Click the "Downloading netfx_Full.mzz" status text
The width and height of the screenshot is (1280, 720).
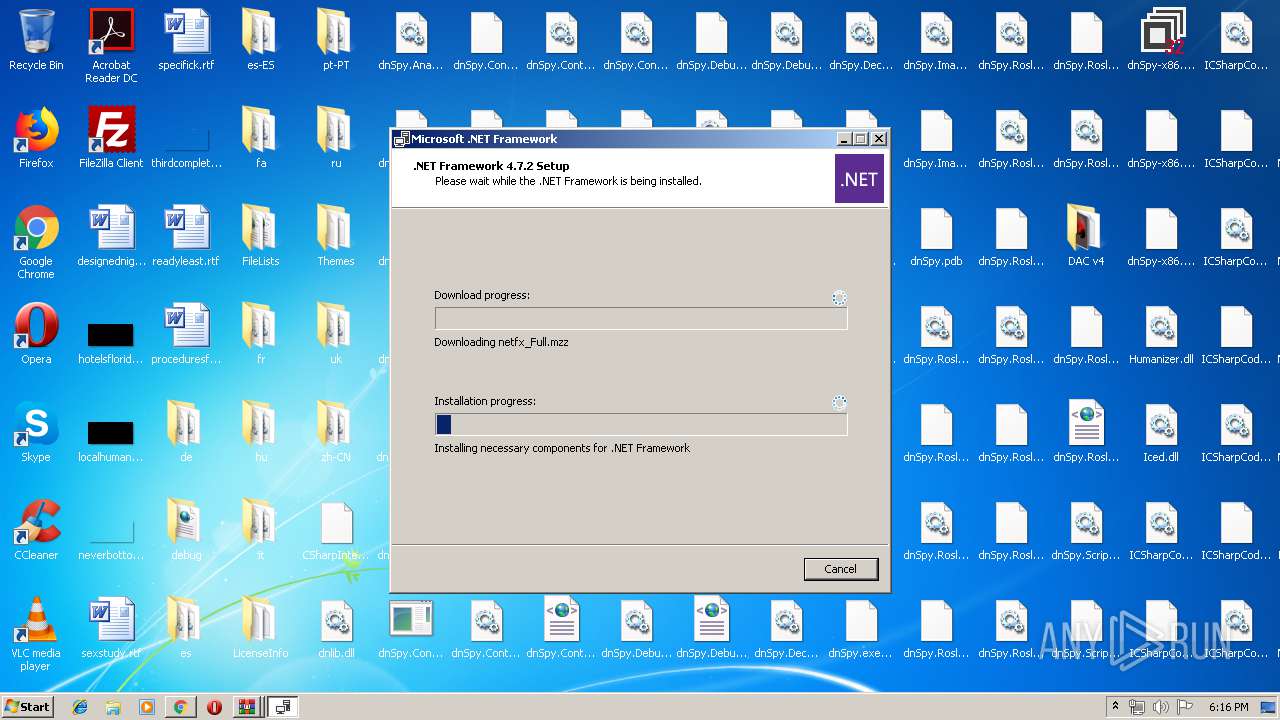501,342
